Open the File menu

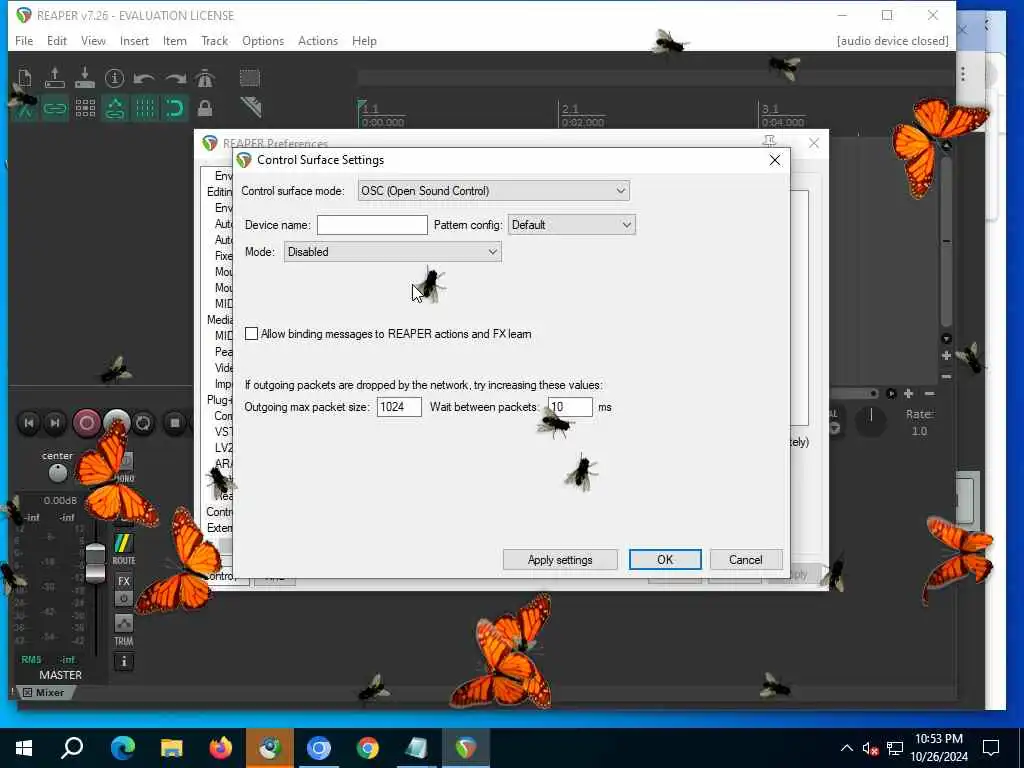pos(24,40)
